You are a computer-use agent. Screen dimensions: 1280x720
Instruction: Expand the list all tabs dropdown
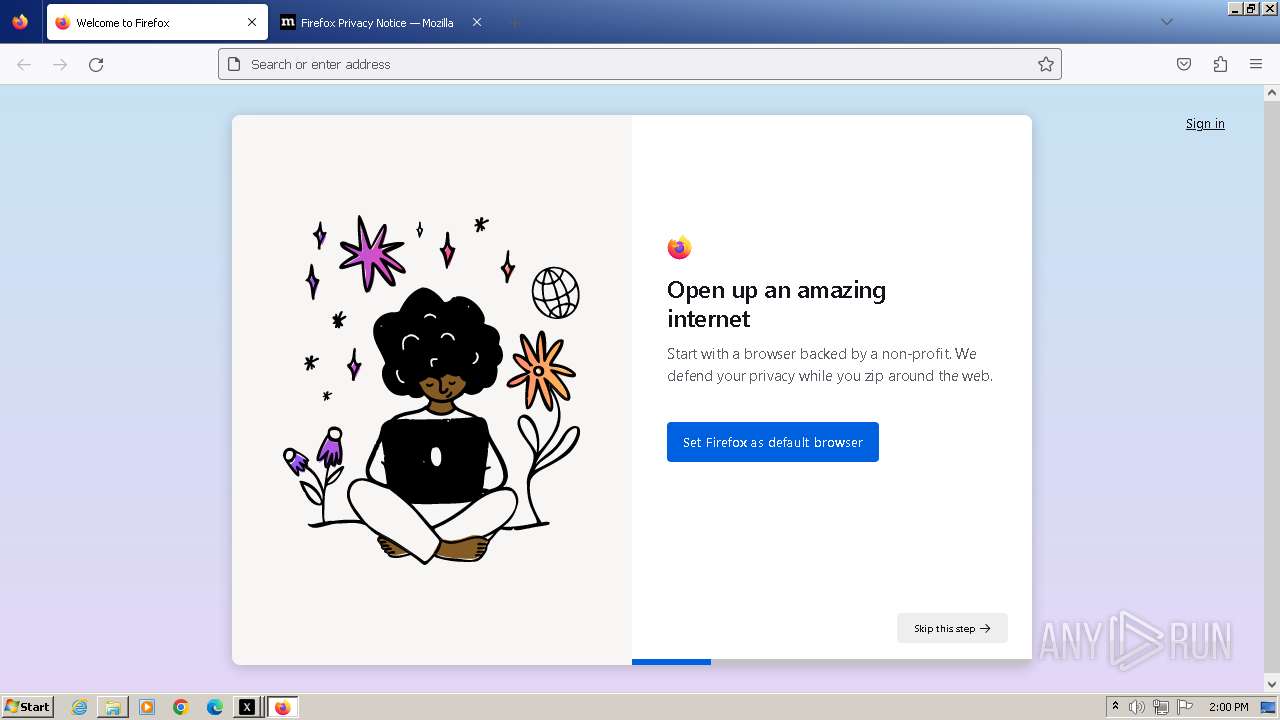(1166, 22)
